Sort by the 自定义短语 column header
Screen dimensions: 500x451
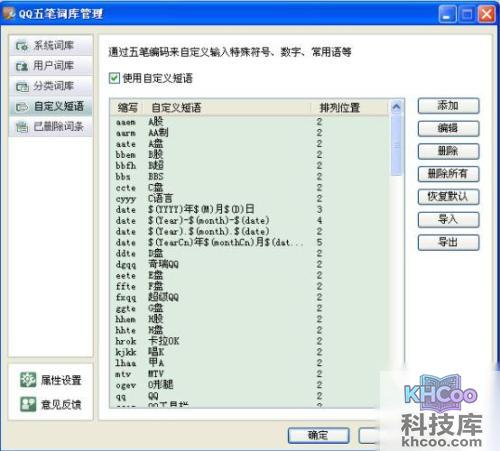pos(227,108)
